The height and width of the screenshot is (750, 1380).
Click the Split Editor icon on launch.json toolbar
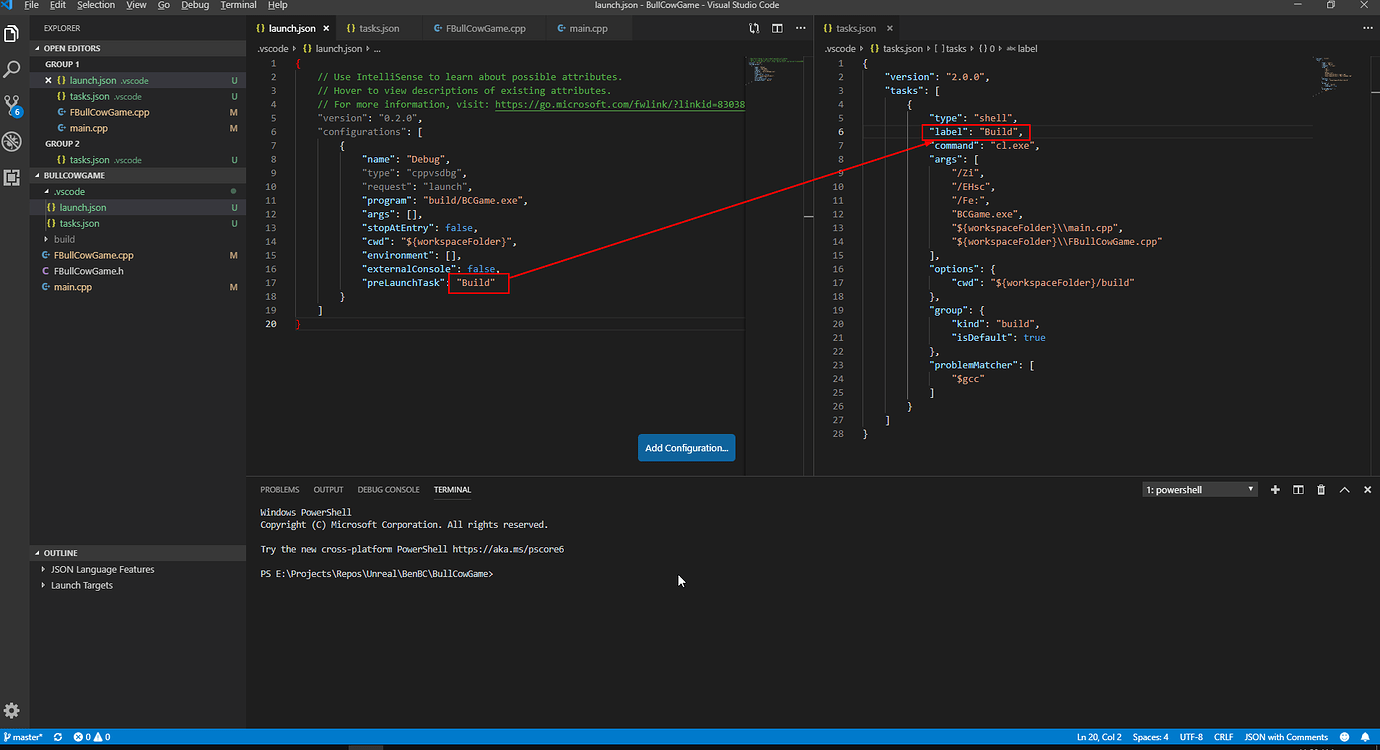(x=777, y=28)
